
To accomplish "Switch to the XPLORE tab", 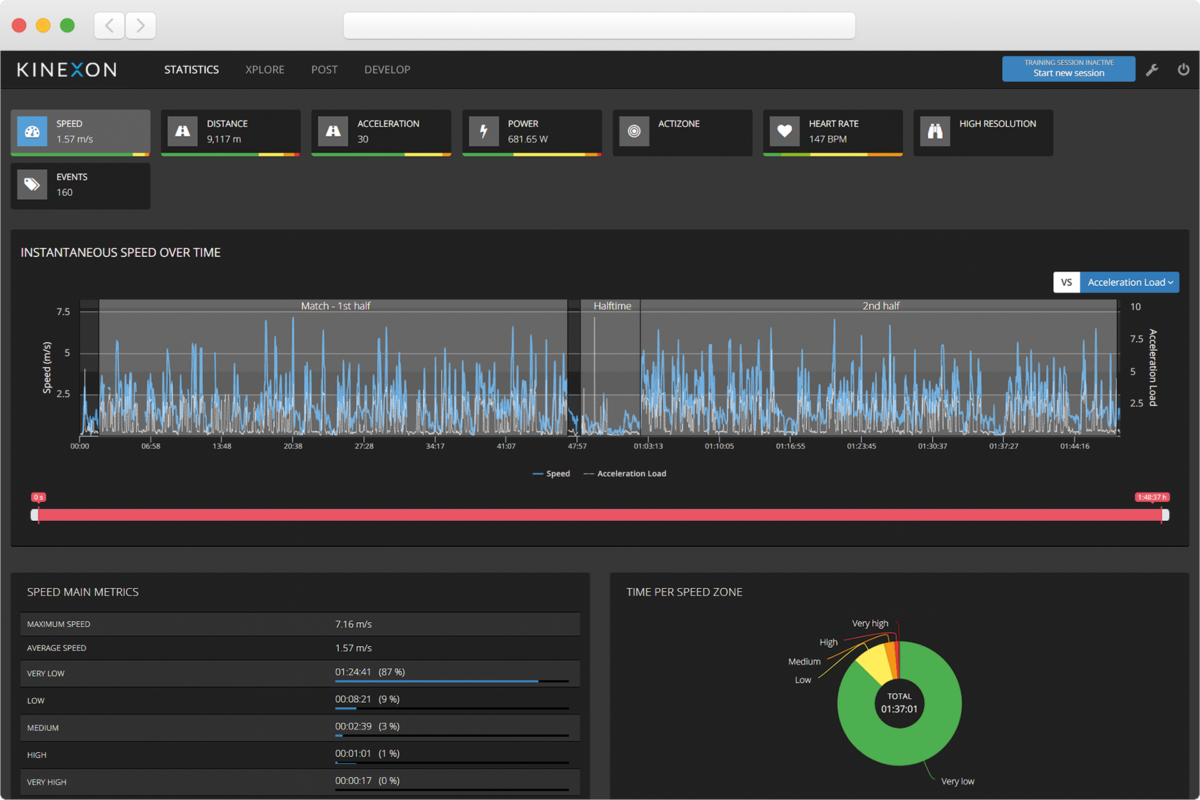I will tap(265, 70).
